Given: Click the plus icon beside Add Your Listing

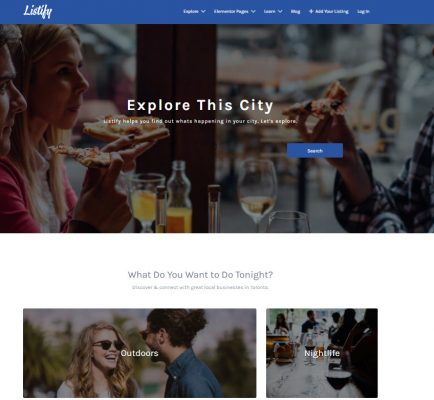Looking at the screenshot, I should click(x=311, y=11).
